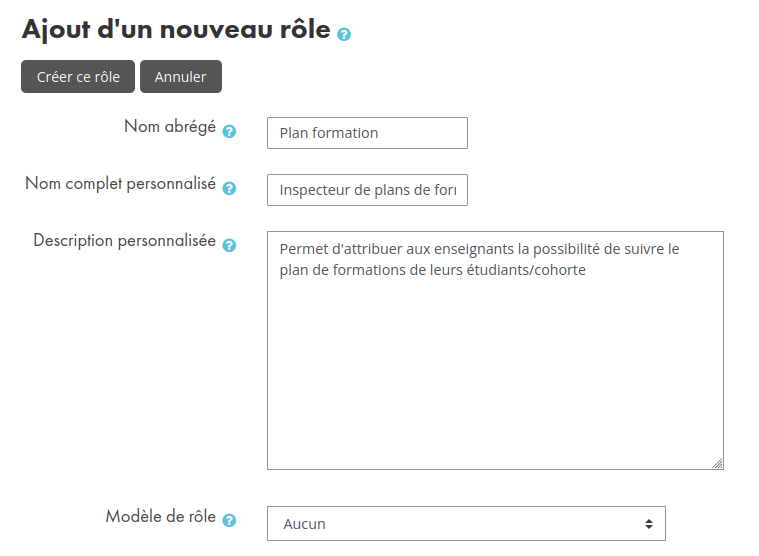The height and width of the screenshot is (556, 759).
Task: Focus the Nom abrégé field containing 'Plan formation'
Action: point(367,133)
